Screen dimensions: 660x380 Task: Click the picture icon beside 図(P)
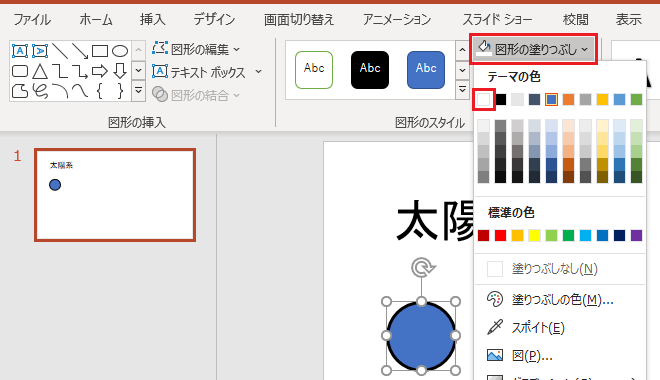495,355
